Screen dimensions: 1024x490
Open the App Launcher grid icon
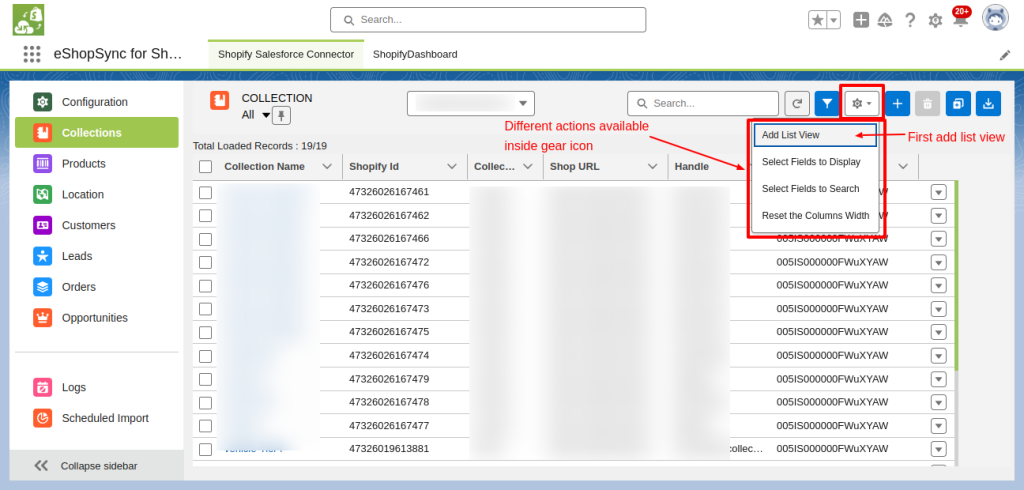(x=32, y=54)
